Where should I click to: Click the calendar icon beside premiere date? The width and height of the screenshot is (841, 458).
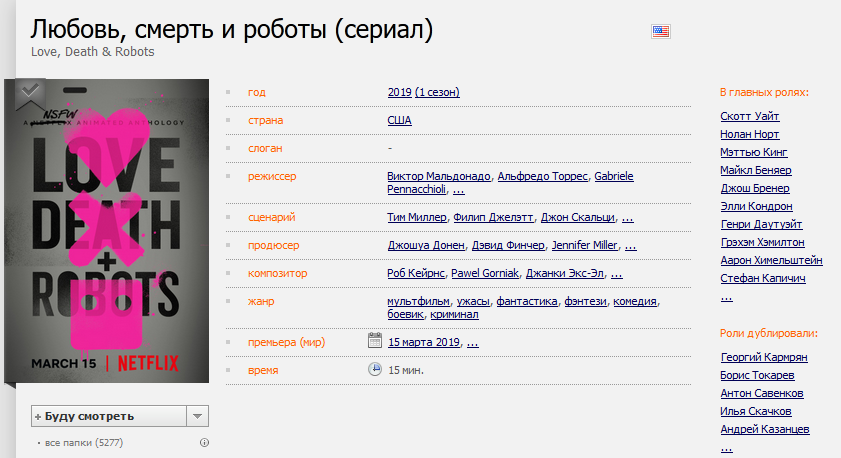click(x=375, y=341)
